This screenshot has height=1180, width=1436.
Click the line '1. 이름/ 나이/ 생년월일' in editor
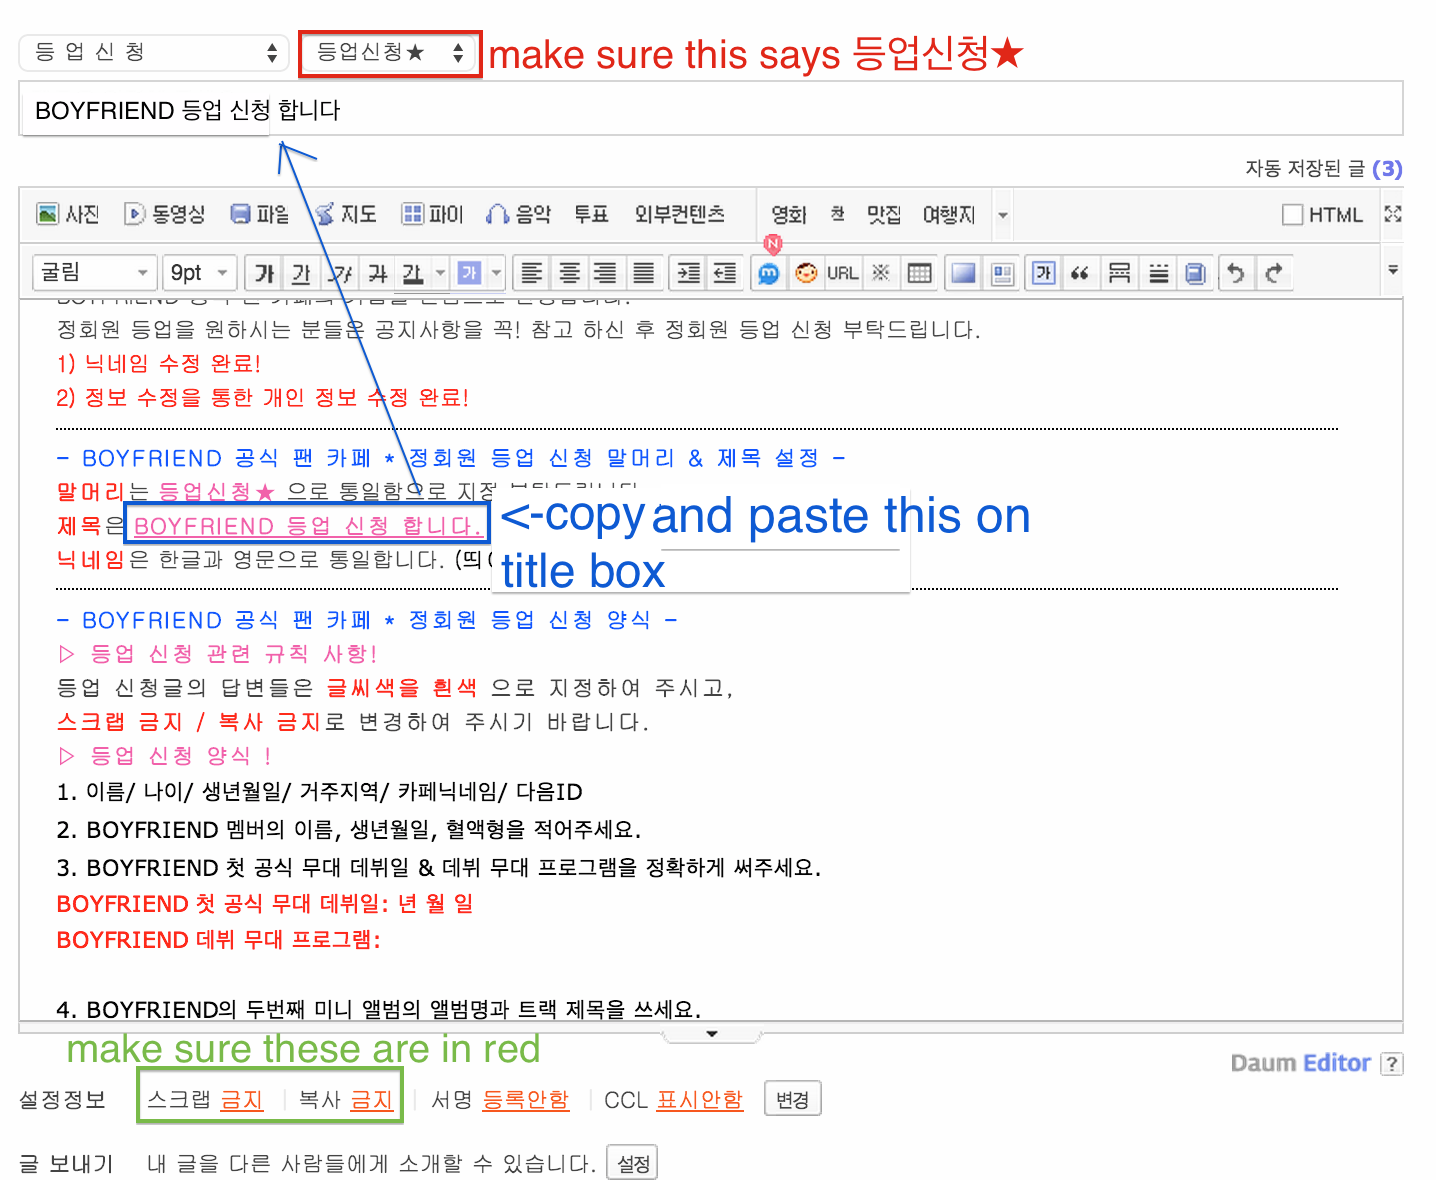(x=320, y=792)
